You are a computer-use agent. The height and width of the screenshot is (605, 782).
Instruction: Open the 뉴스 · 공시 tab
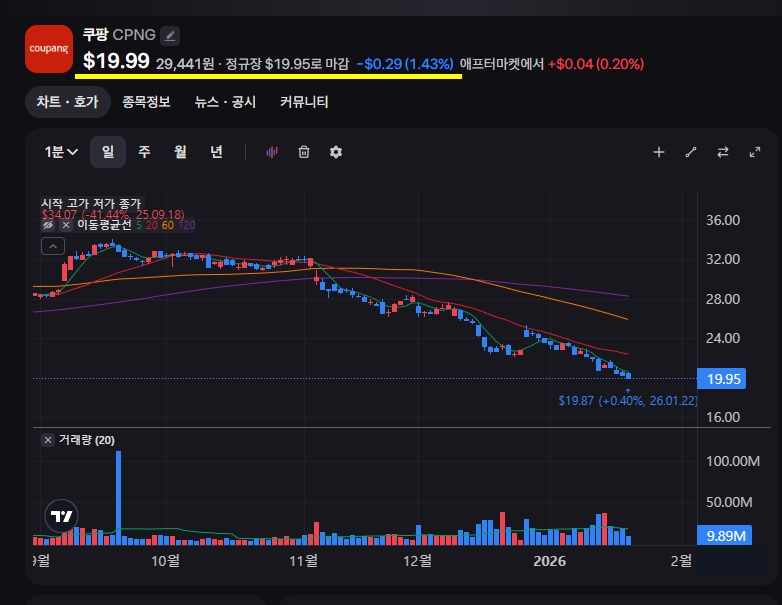coord(225,102)
